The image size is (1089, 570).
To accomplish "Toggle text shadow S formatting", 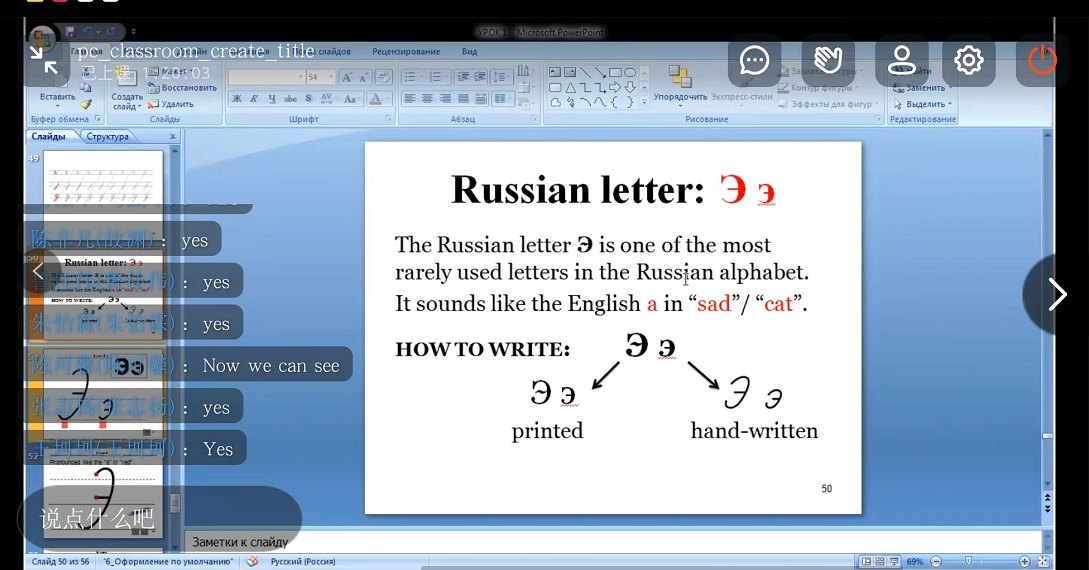I will coord(308,99).
